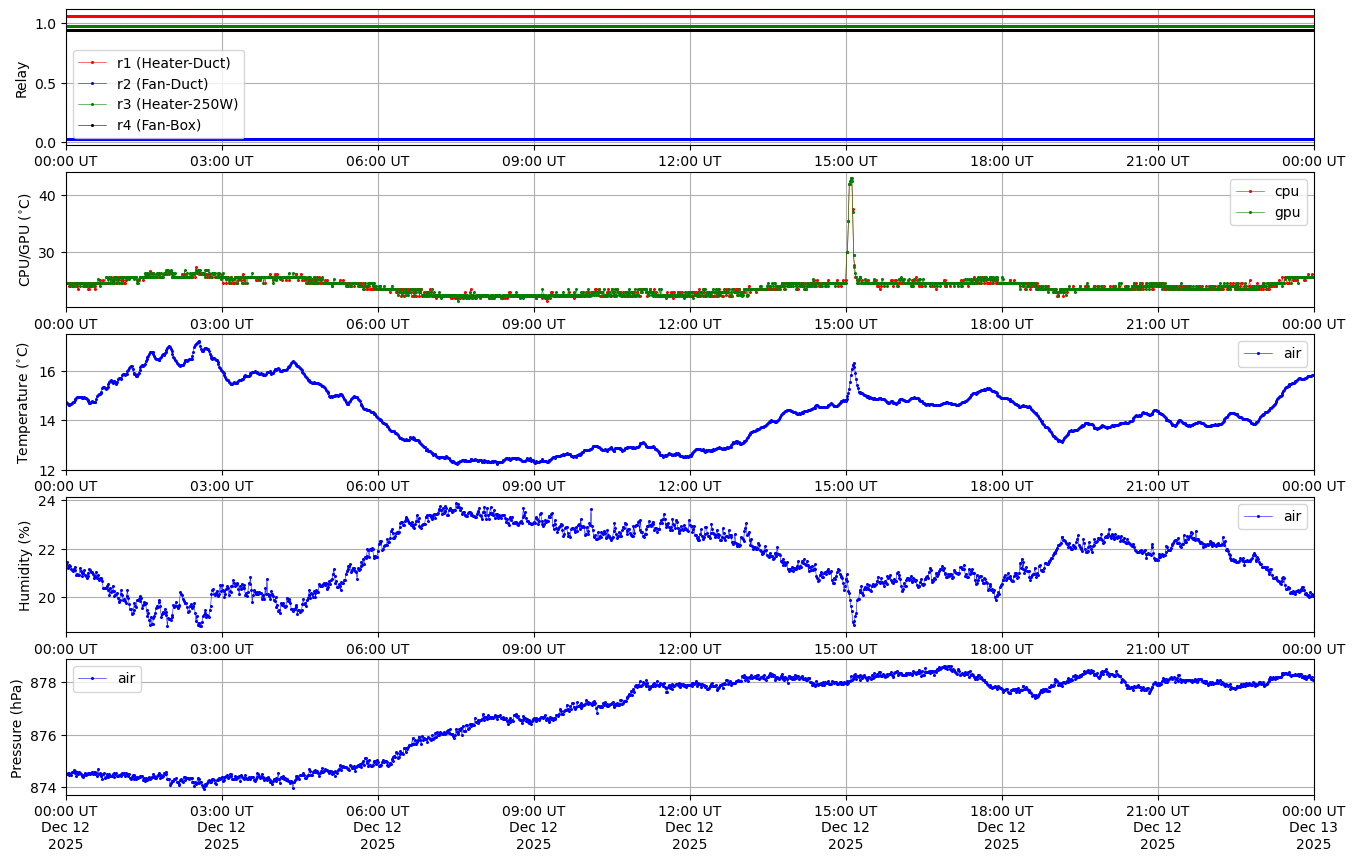Click the 12:00 UT Dec 12 bottom tick label
1355x861 pixels.
coord(689,826)
